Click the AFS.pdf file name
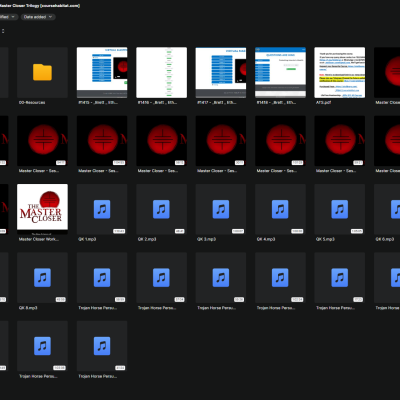Viewport: 400px width, 400px height. 323,102
